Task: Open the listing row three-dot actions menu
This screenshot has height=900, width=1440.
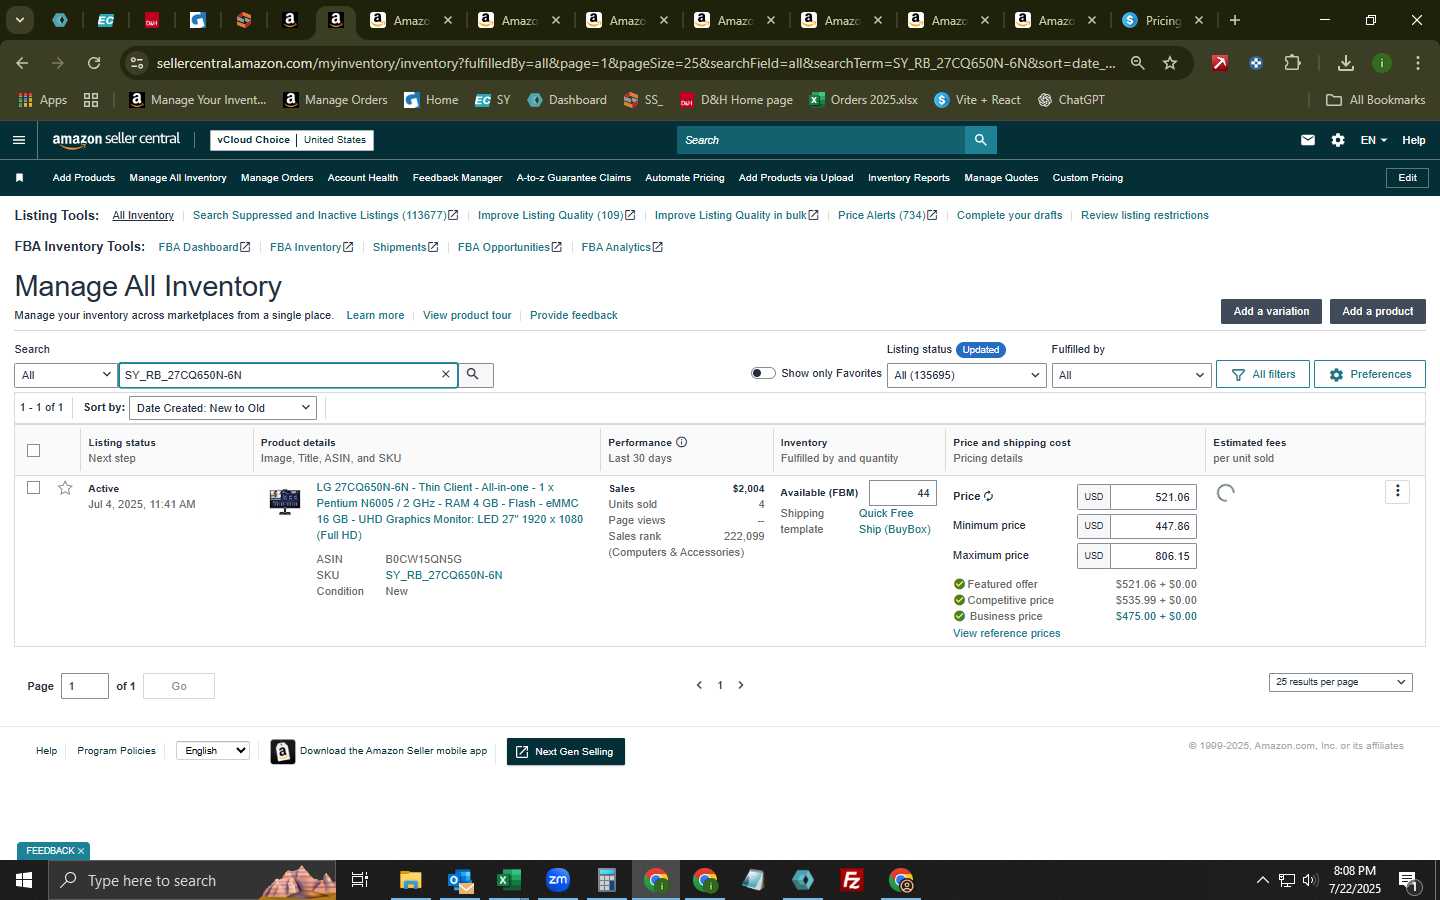Action: [1398, 491]
